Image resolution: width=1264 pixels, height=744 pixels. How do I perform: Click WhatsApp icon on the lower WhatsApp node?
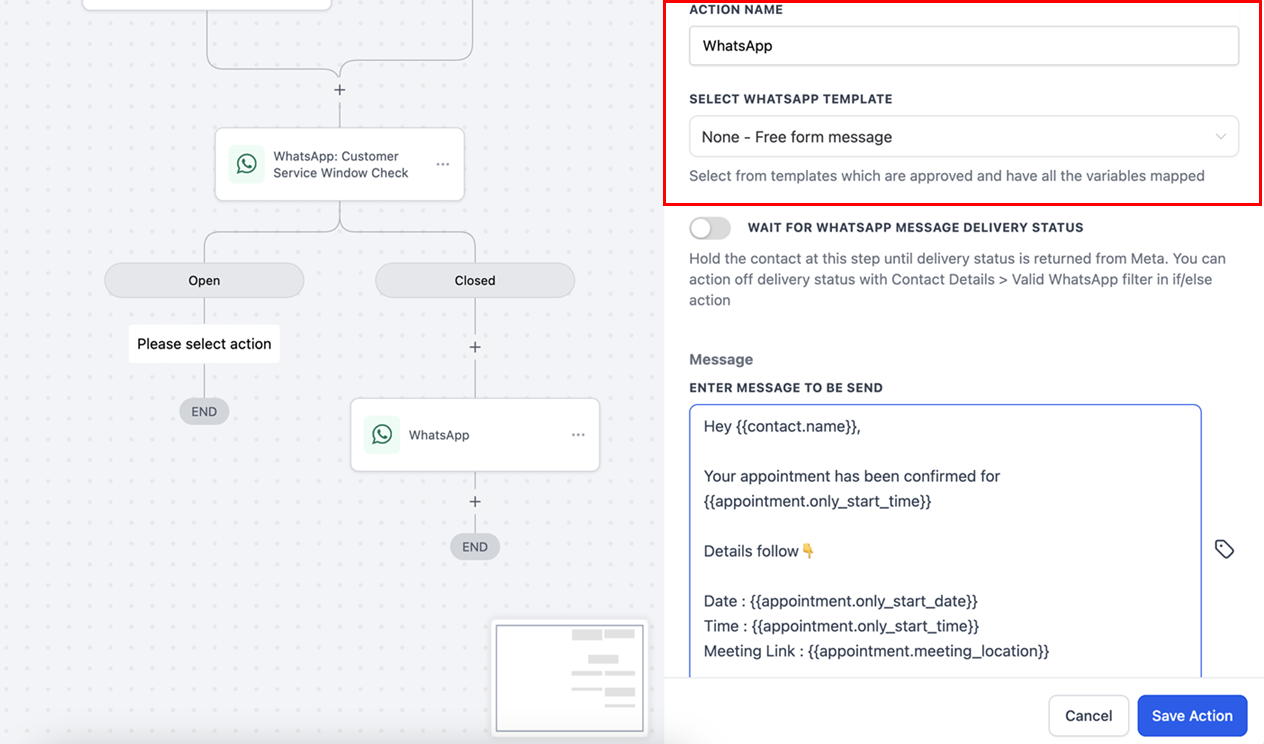tap(382, 435)
